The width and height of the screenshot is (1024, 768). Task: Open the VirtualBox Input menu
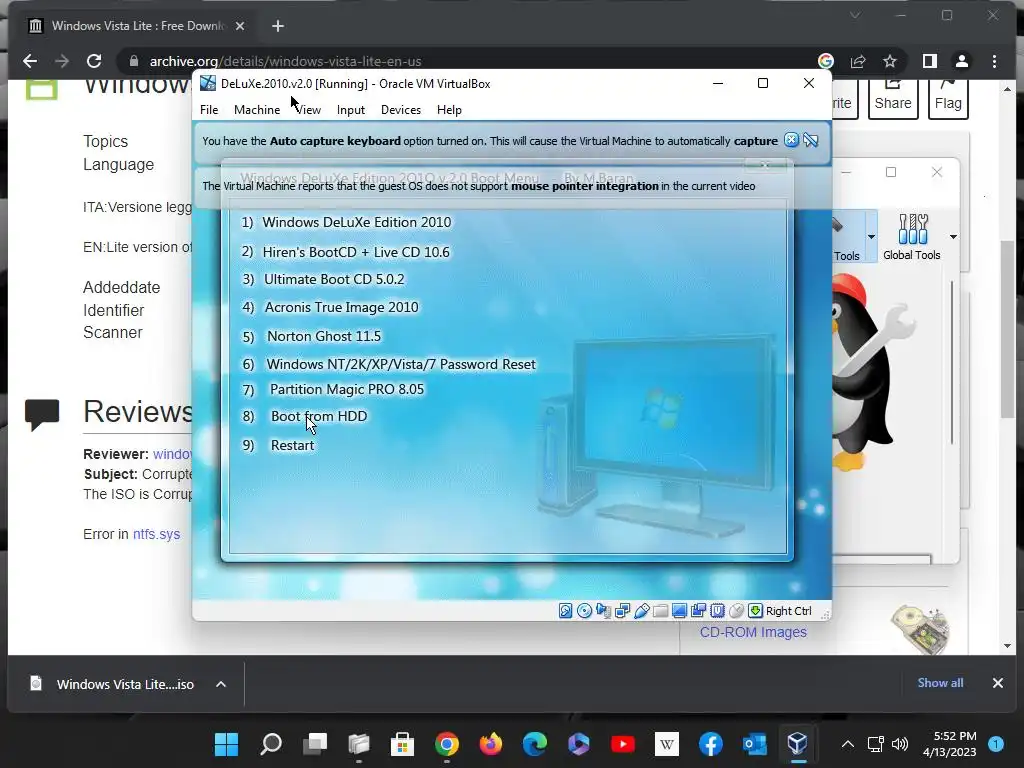351,110
